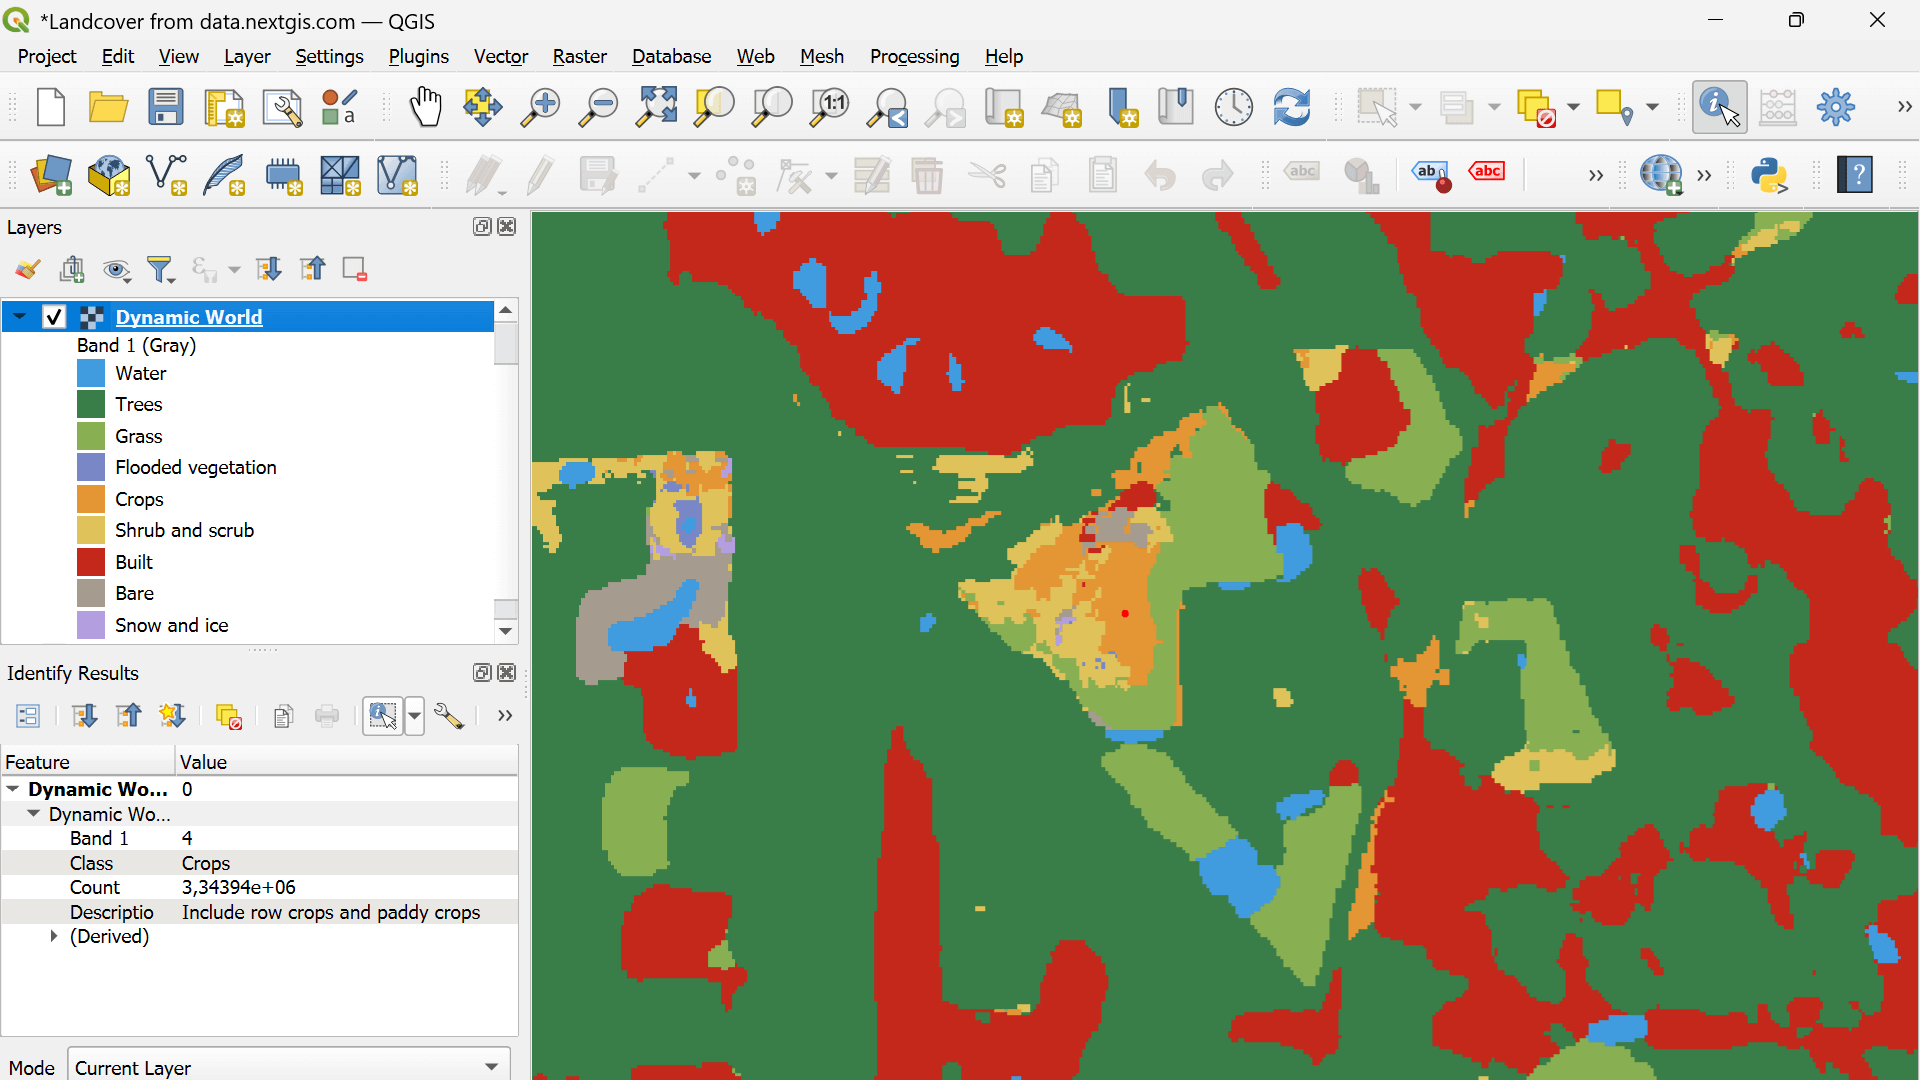Collapse all layers in Layers panel

point(312,269)
